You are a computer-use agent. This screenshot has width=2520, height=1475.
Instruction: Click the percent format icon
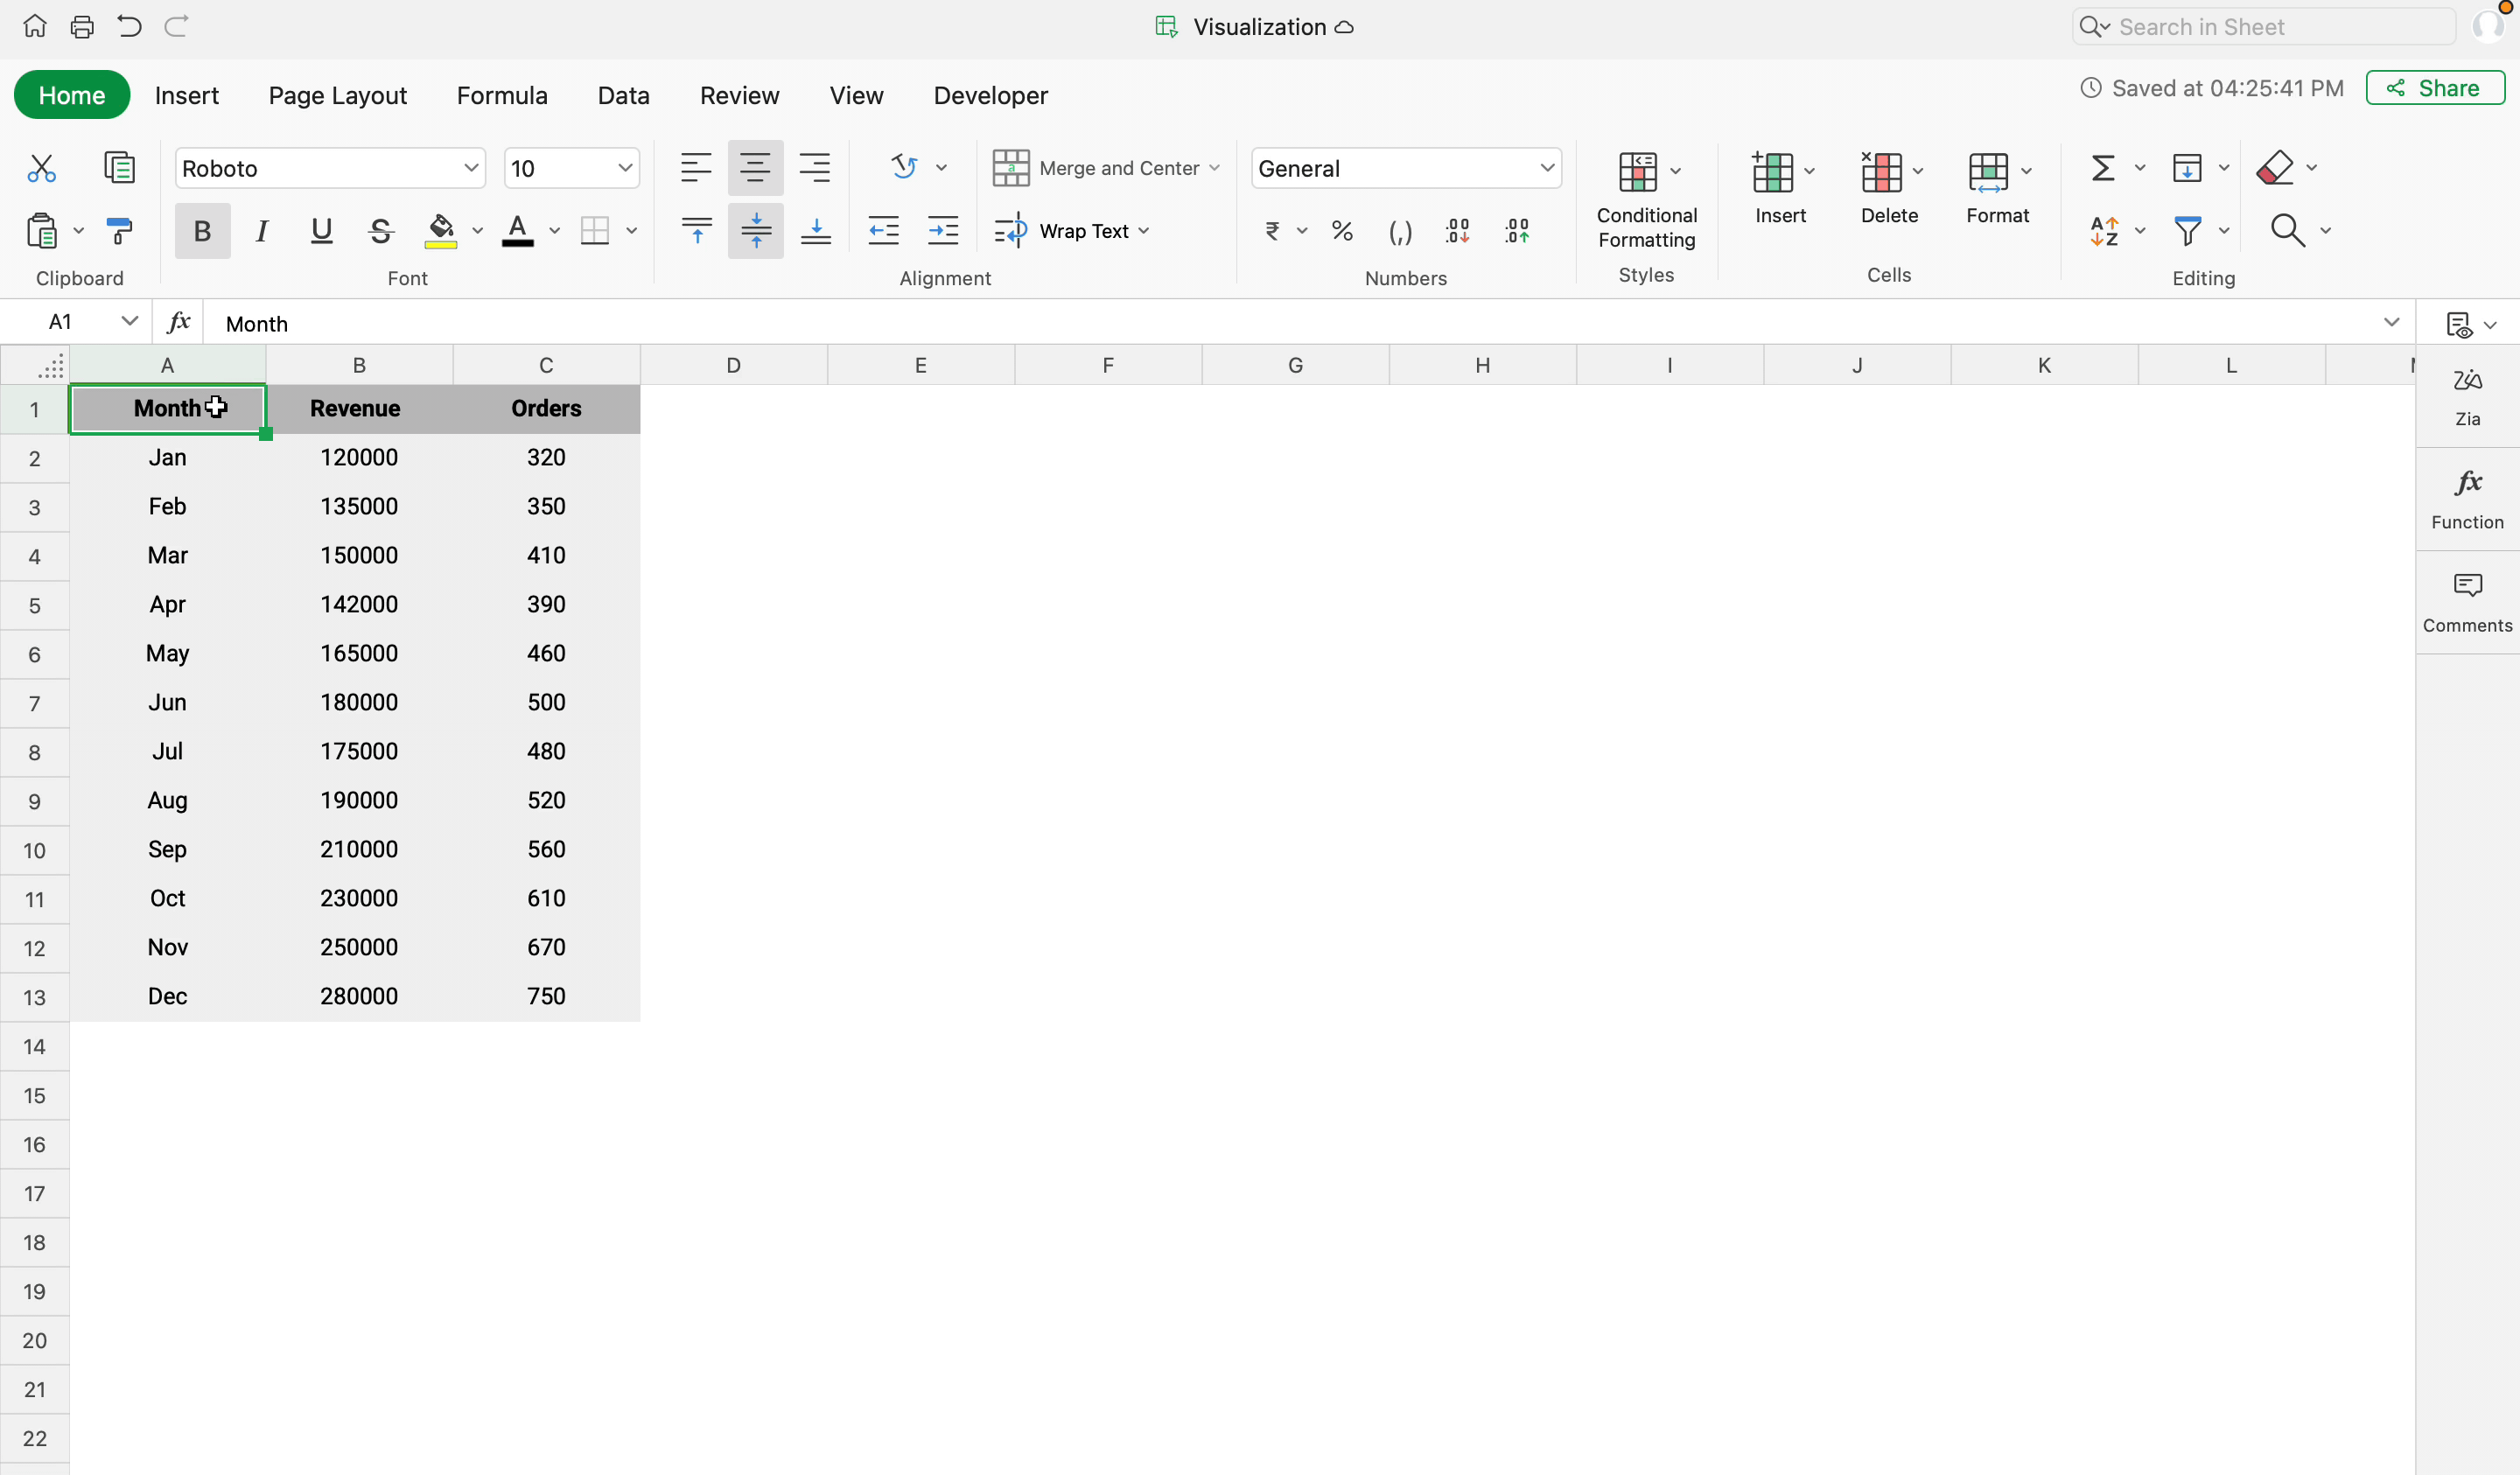pos(1342,231)
